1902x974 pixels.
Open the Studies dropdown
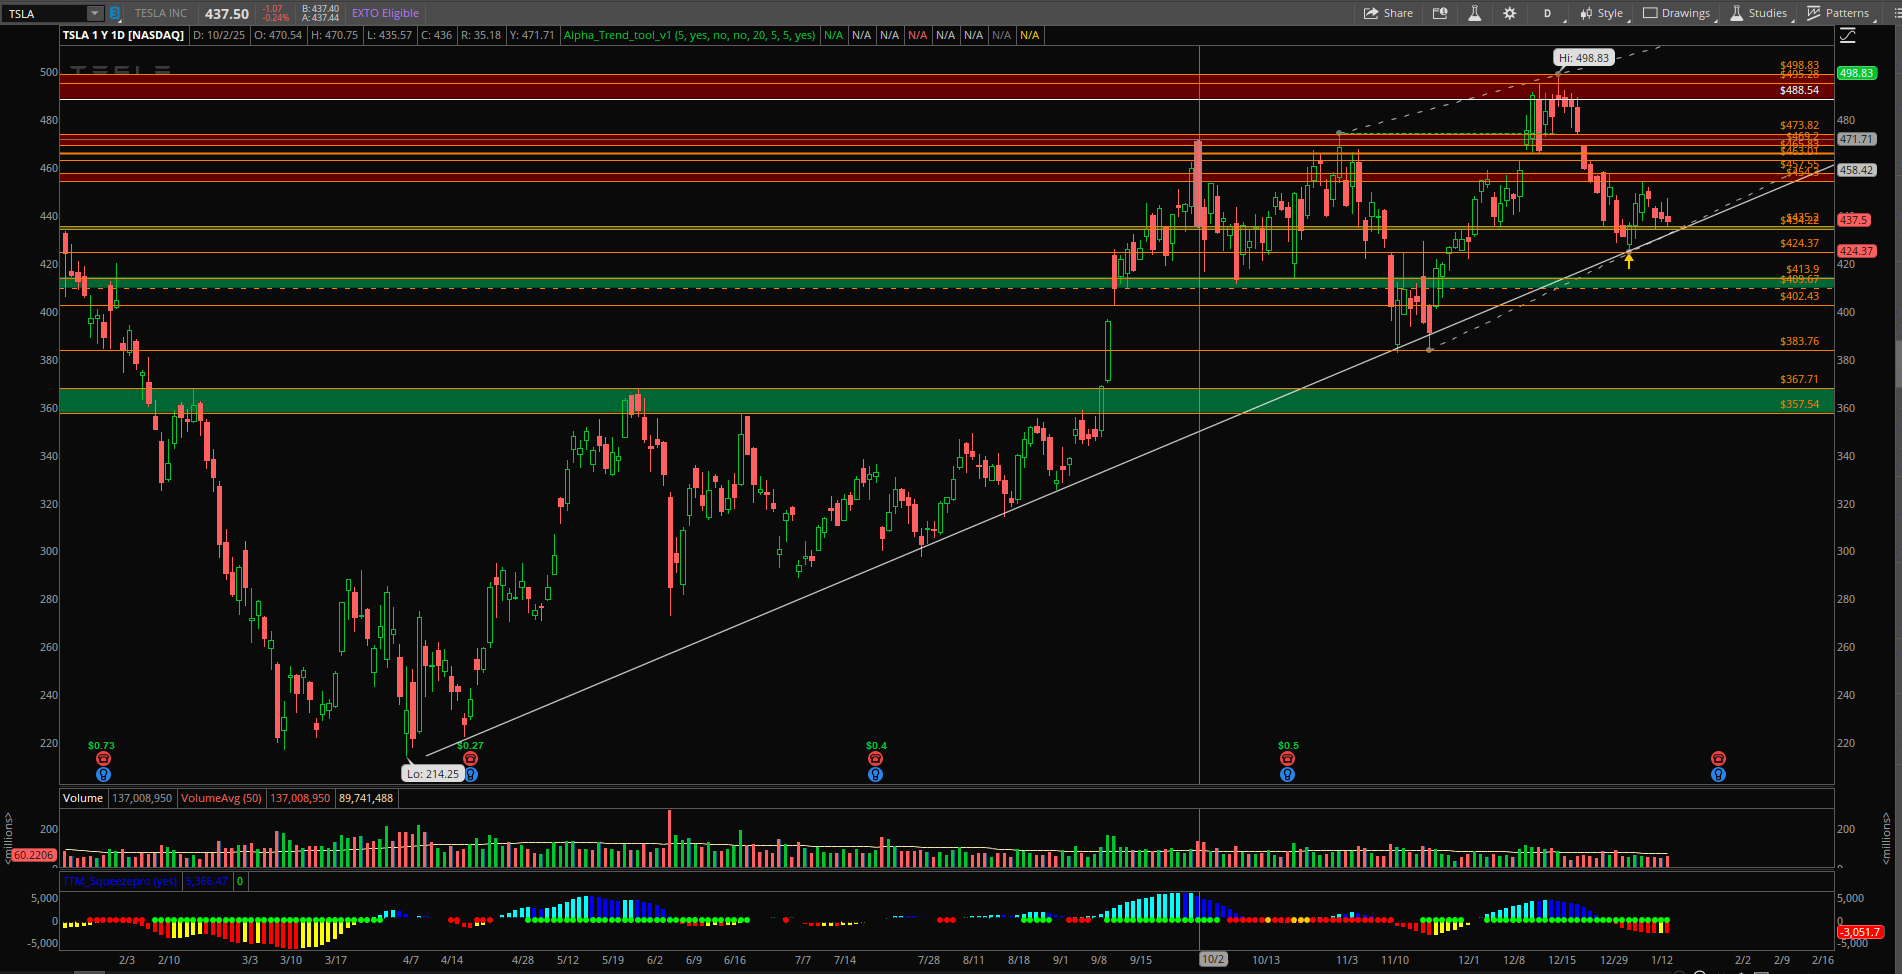(1759, 13)
